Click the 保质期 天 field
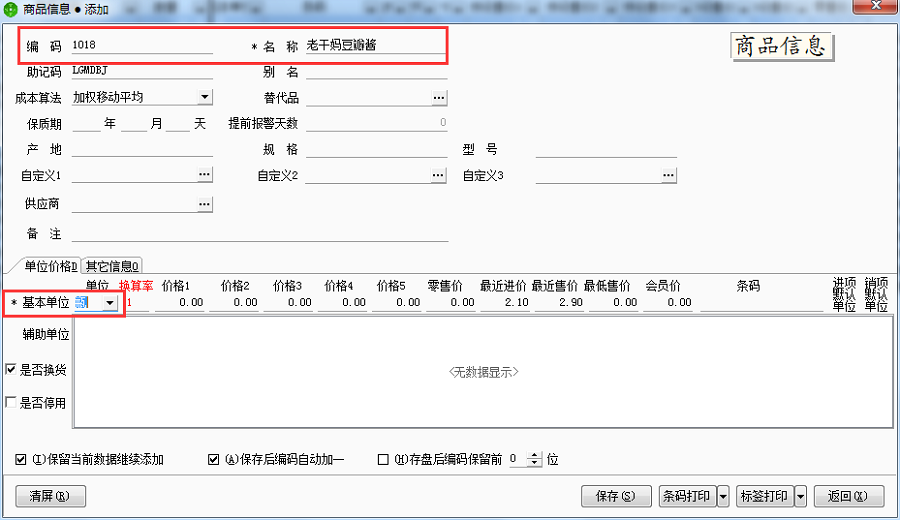 click(x=178, y=123)
